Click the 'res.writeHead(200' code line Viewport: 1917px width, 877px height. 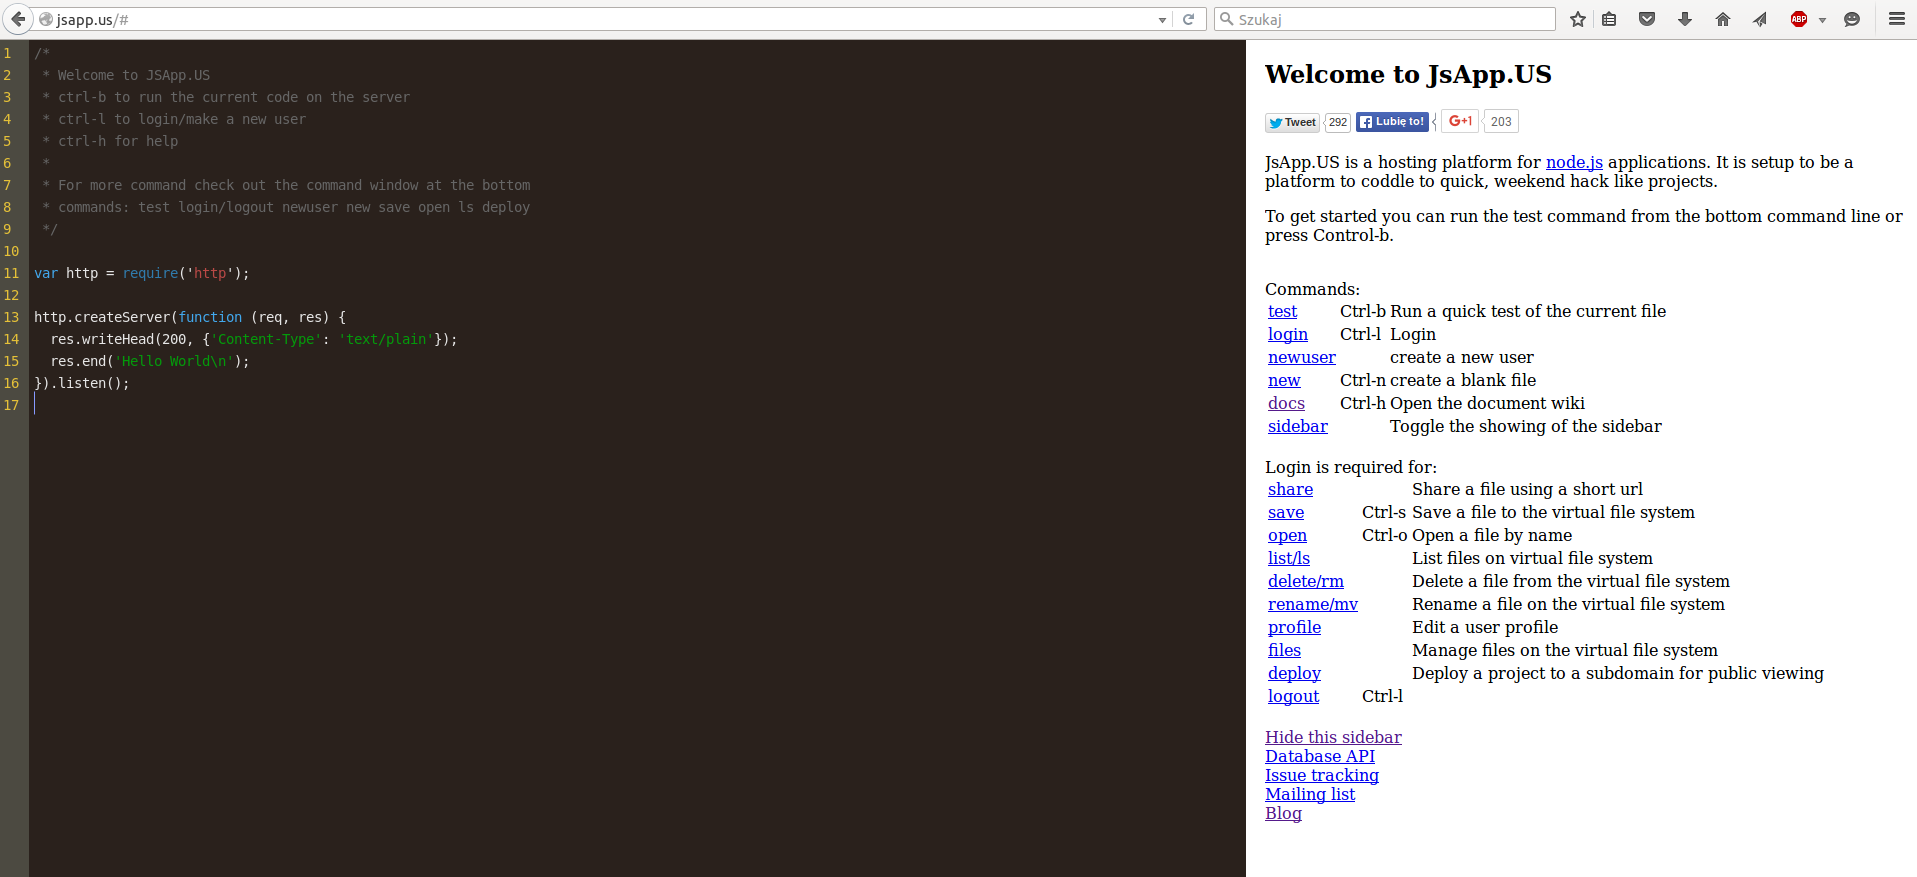254,339
